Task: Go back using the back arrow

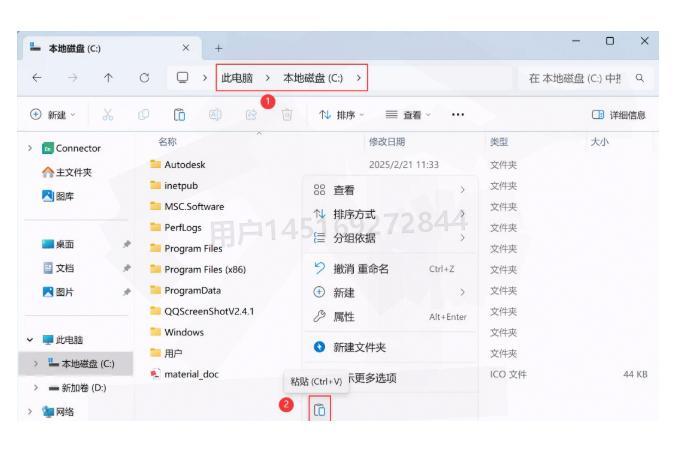Action: [37, 78]
